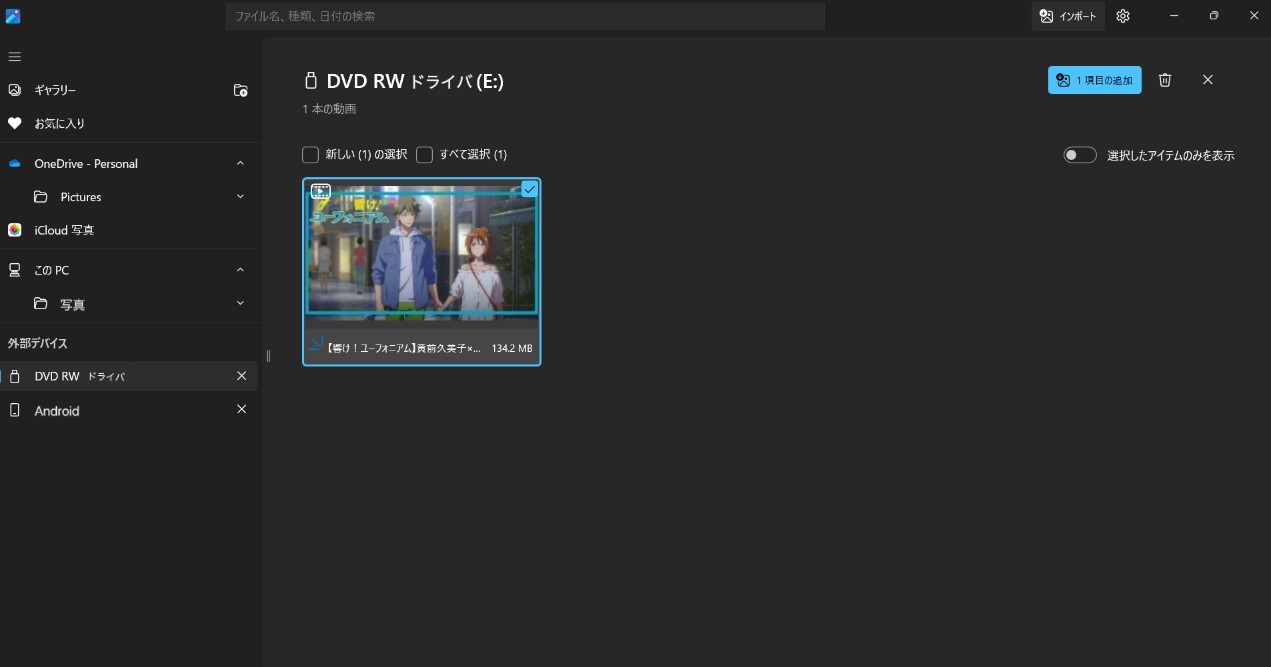Open the hamburger navigation menu

click(15, 56)
